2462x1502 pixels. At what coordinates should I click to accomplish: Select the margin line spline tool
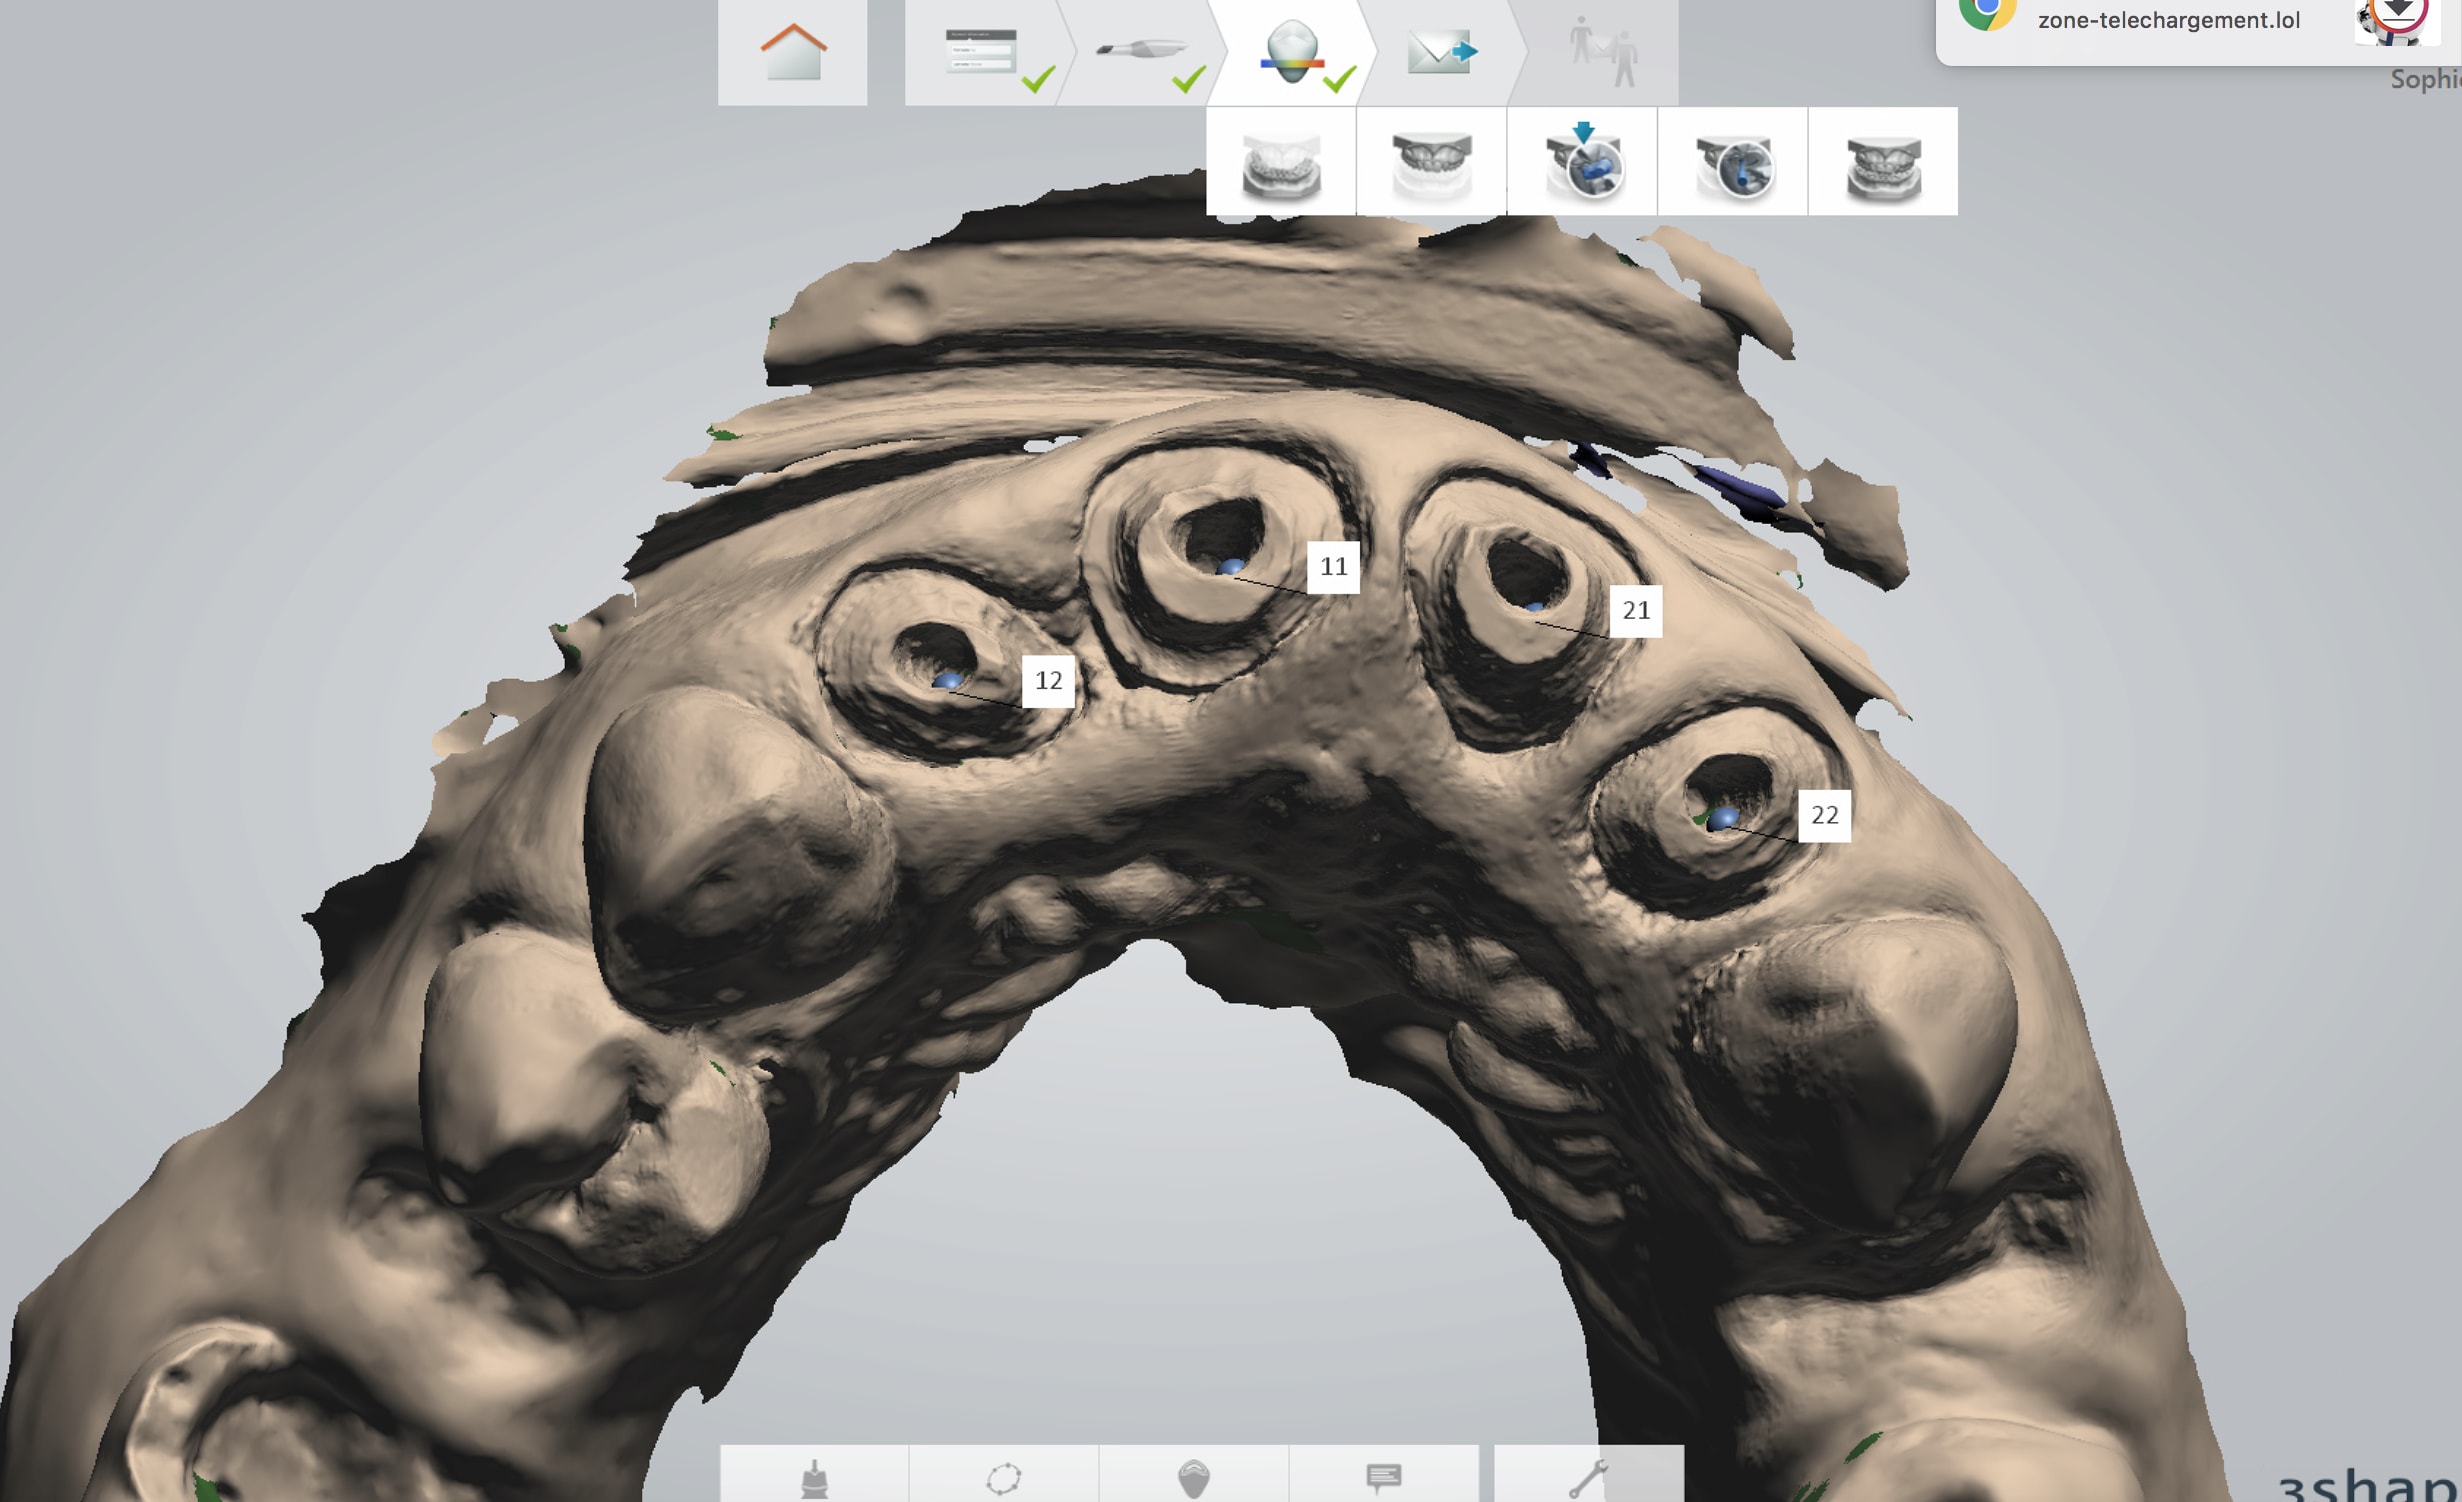point(1004,1477)
